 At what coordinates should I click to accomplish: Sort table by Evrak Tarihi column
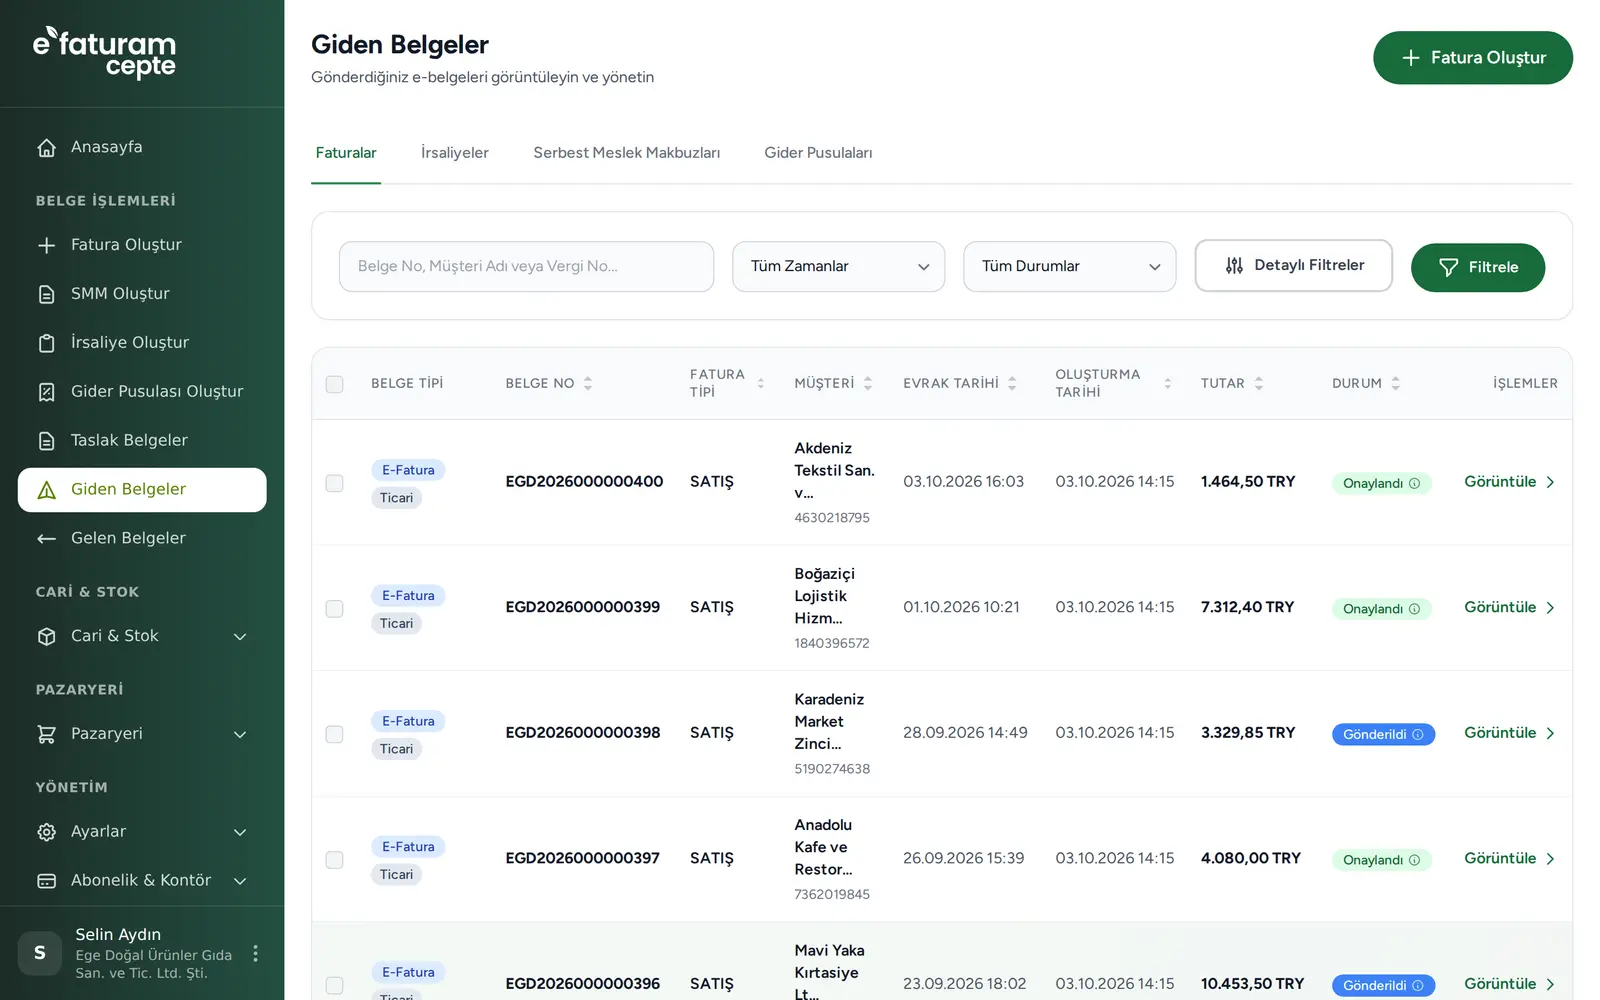(960, 384)
